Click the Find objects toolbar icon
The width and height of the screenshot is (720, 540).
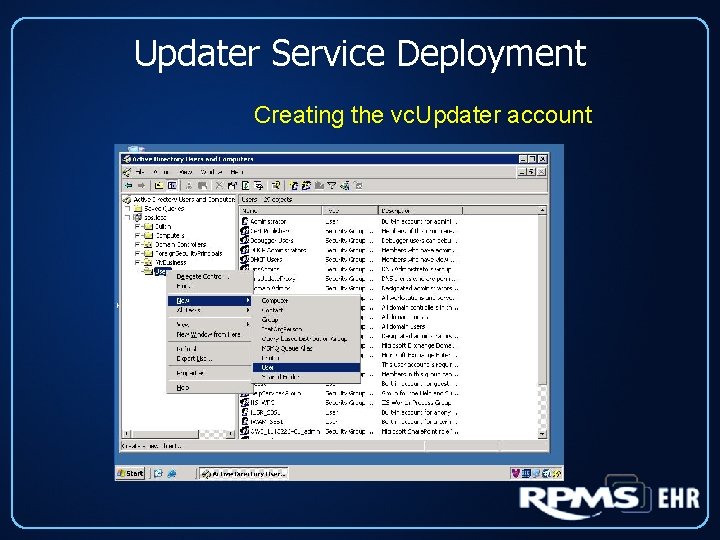[x=345, y=186]
